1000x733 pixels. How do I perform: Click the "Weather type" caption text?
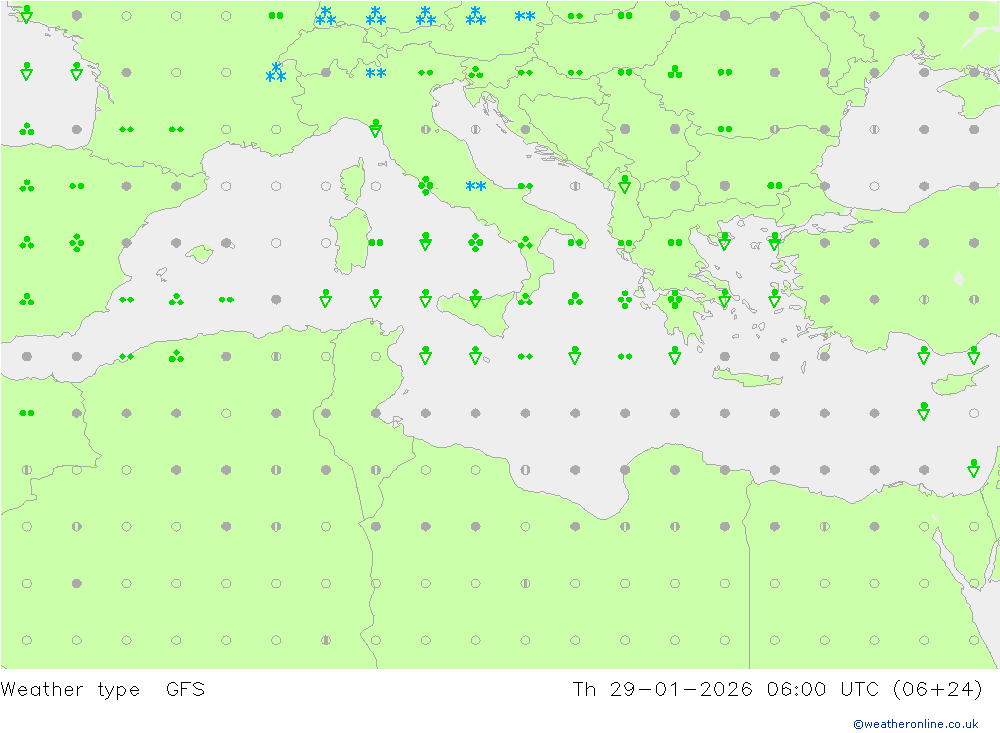point(70,690)
